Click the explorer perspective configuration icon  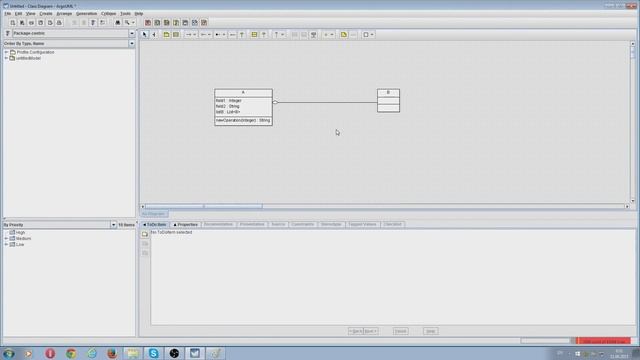point(7,33)
